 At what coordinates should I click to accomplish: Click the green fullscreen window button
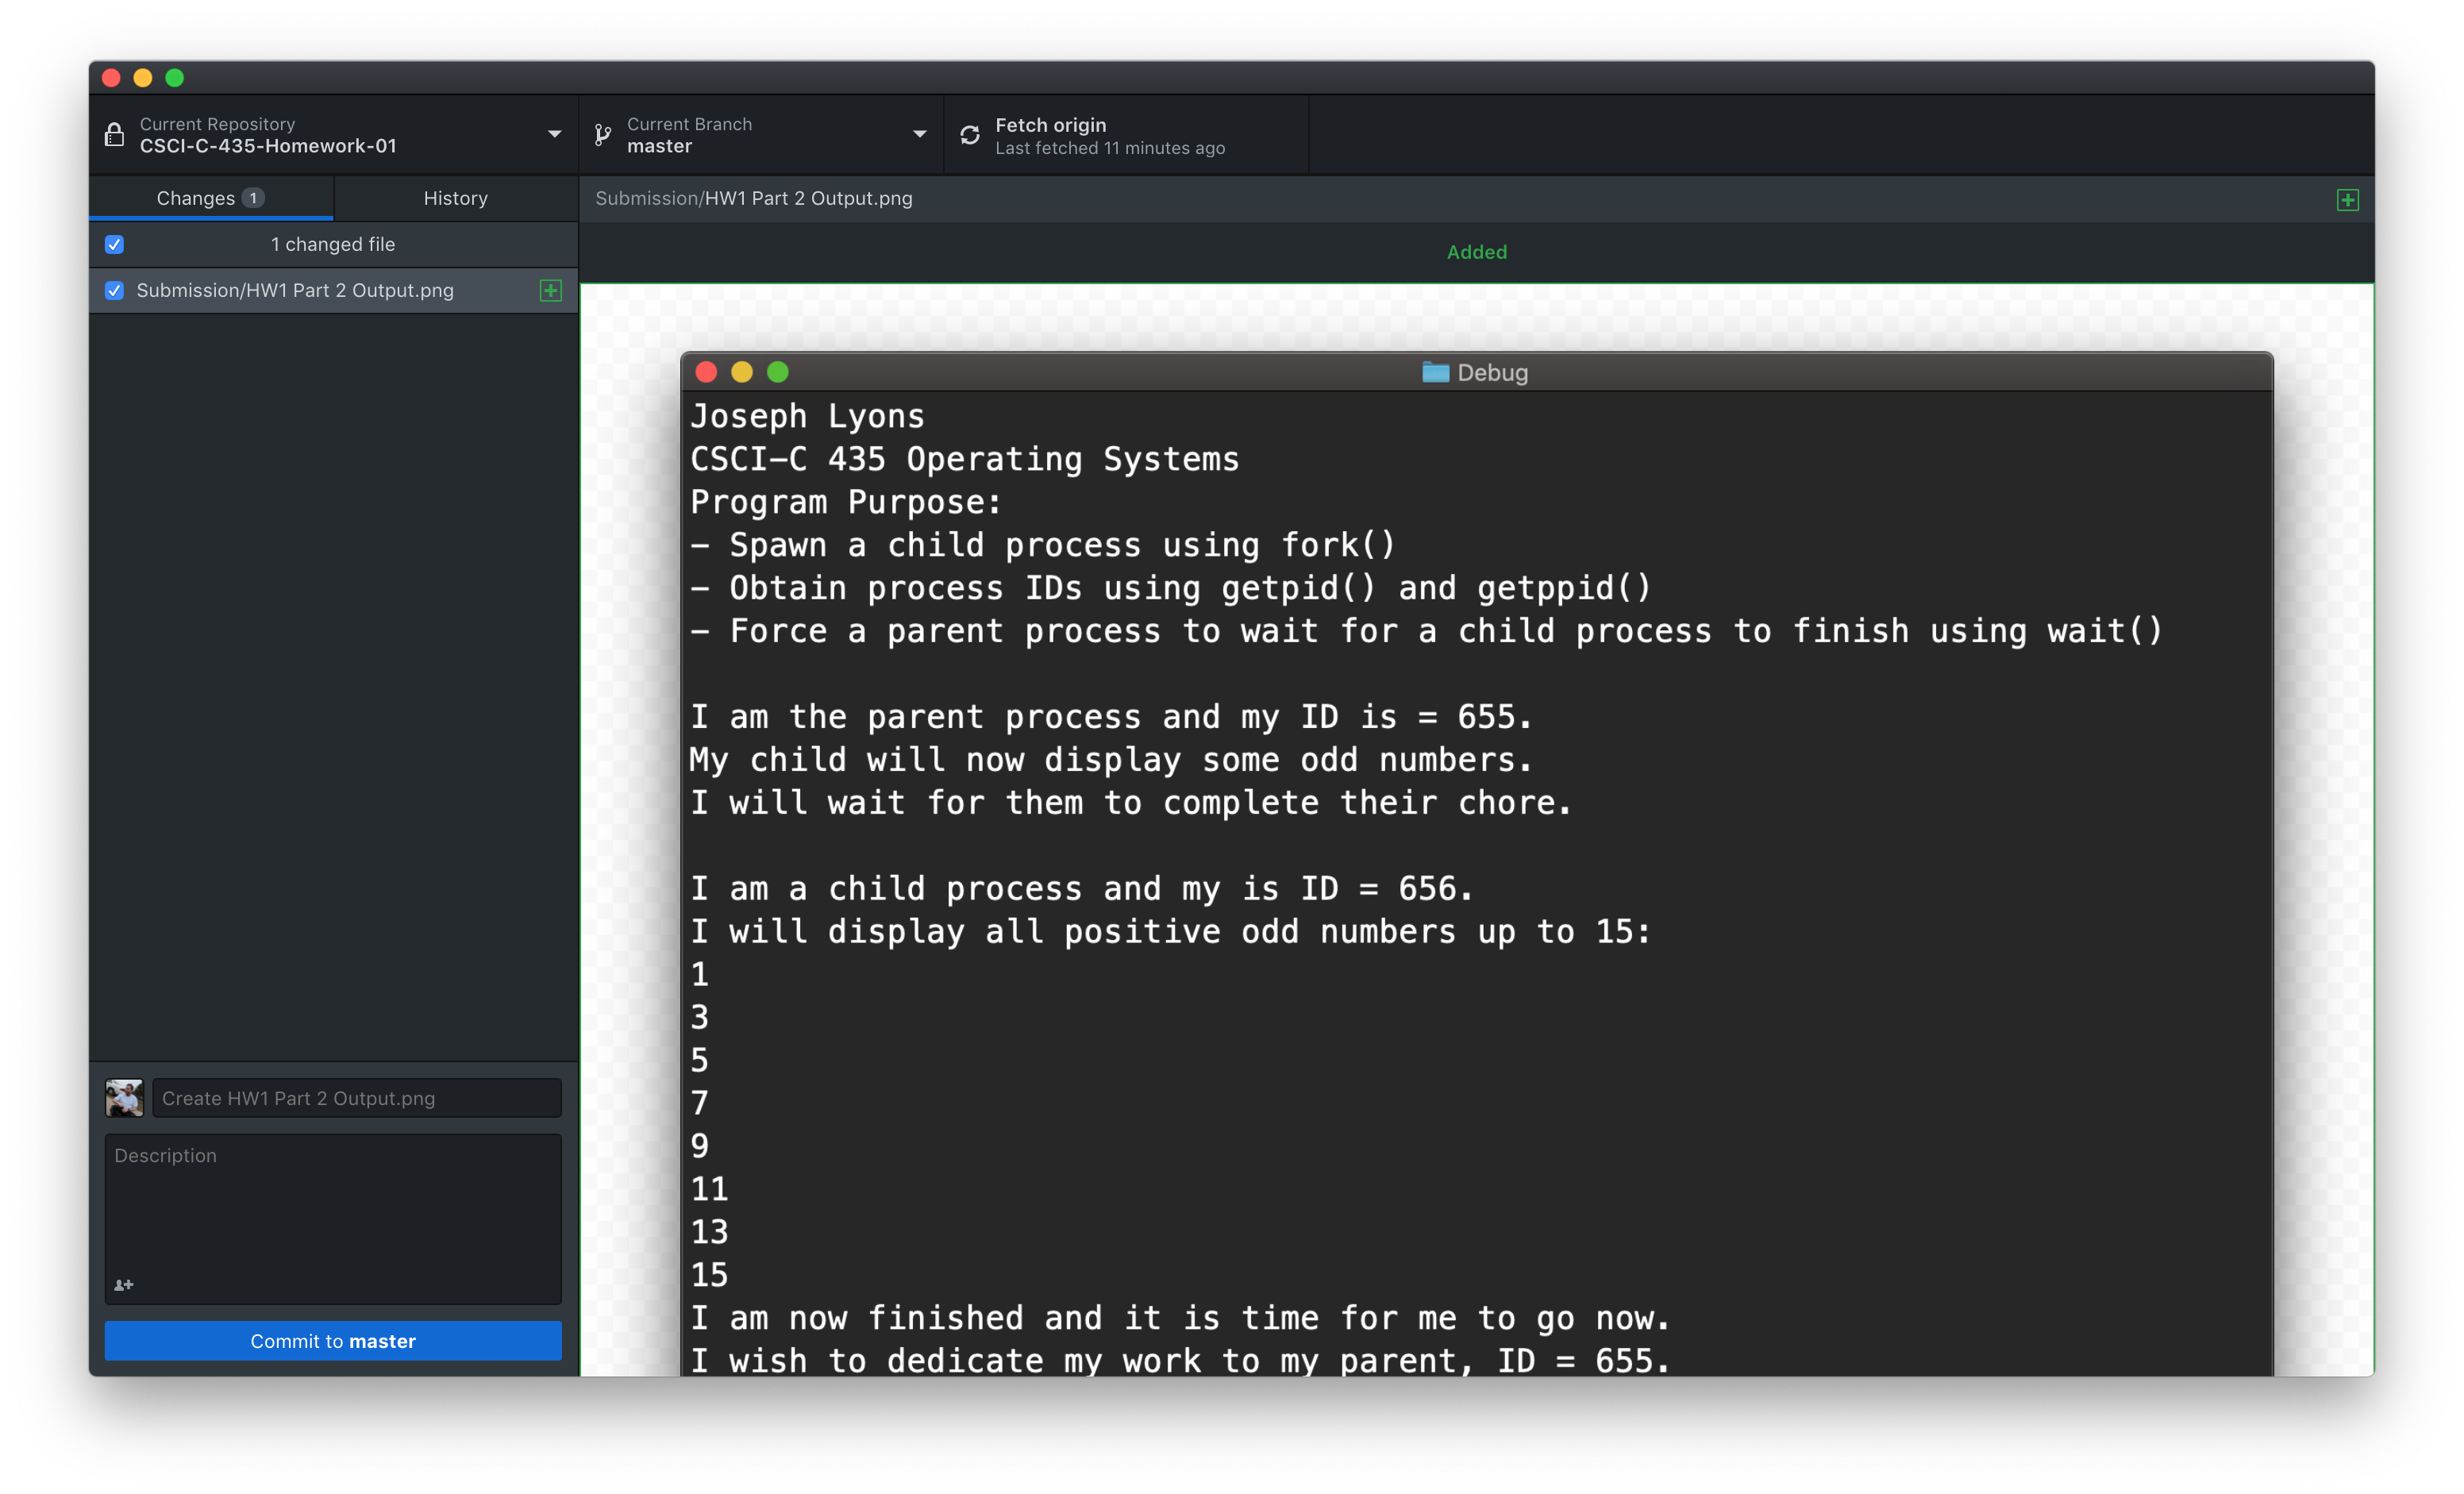[175, 78]
